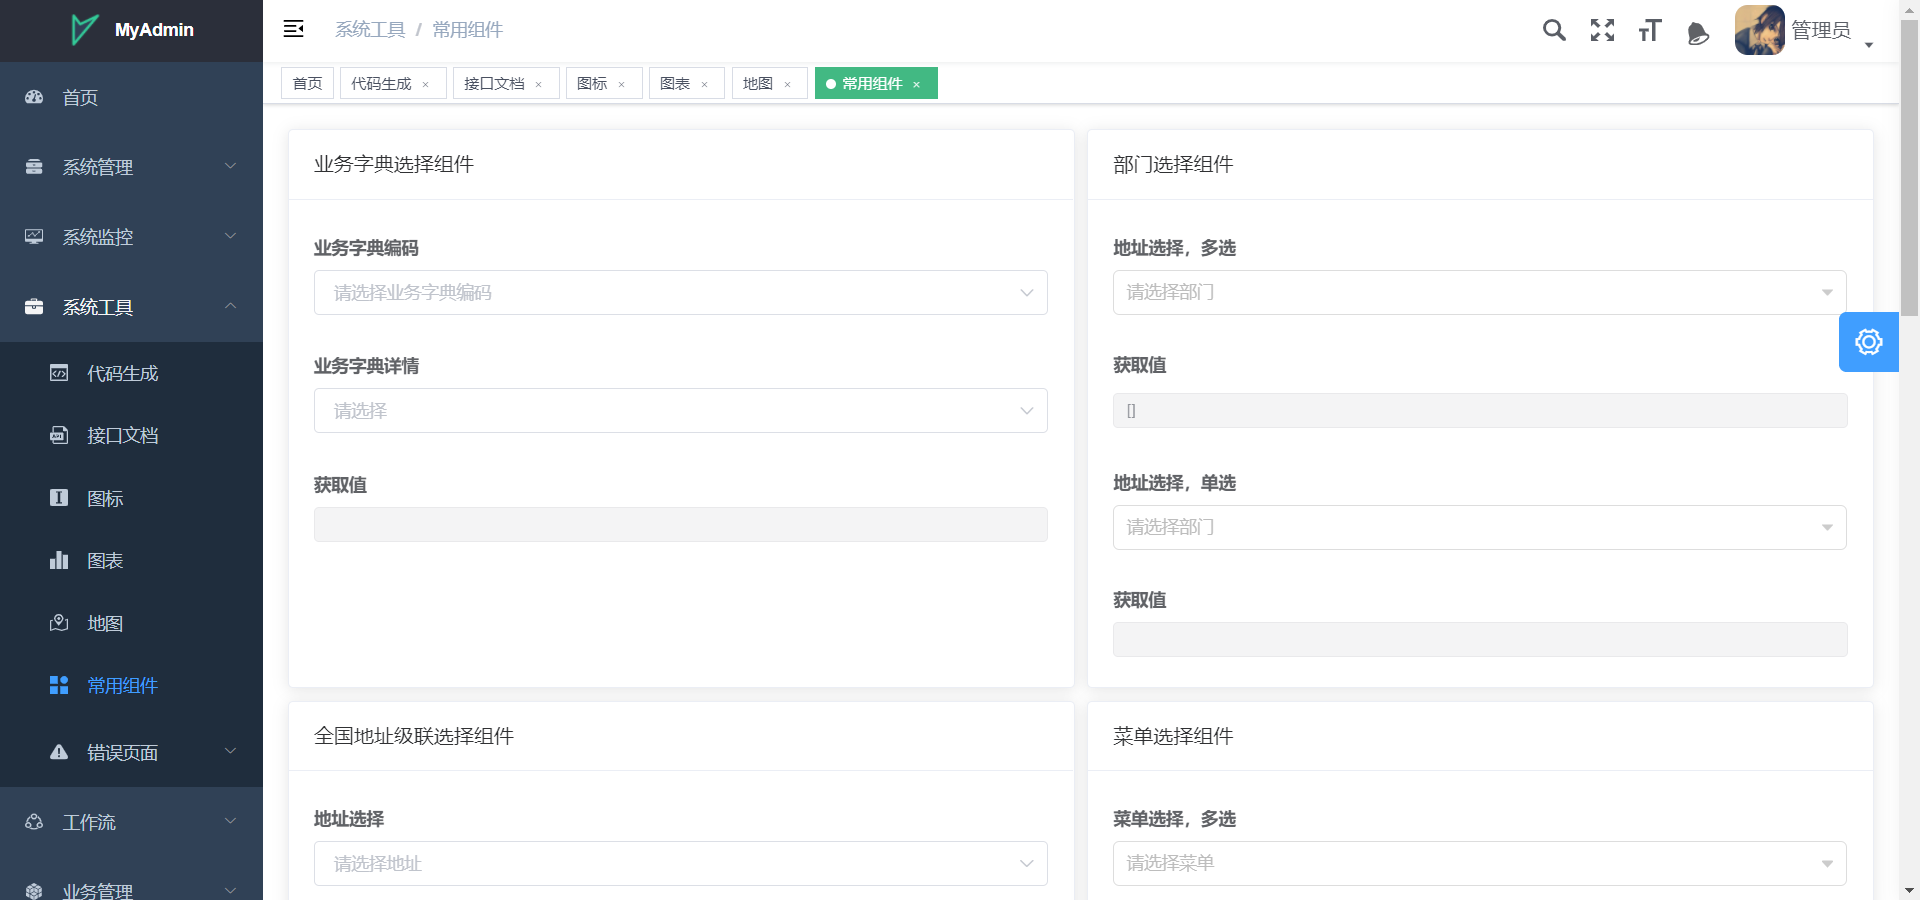Open 代码生成 in the sidebar
Screen dimensions: 1920x900
pyautogui.click(x=131, y=373)
